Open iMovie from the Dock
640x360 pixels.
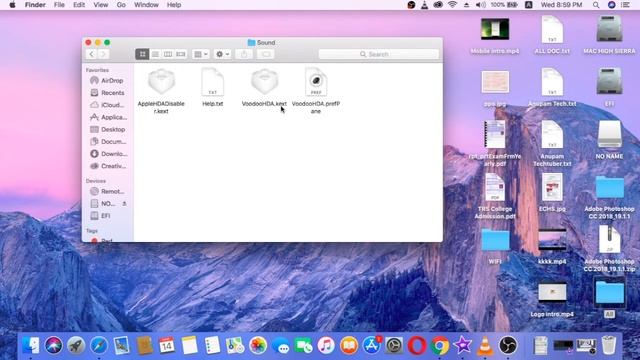(462, 346)
